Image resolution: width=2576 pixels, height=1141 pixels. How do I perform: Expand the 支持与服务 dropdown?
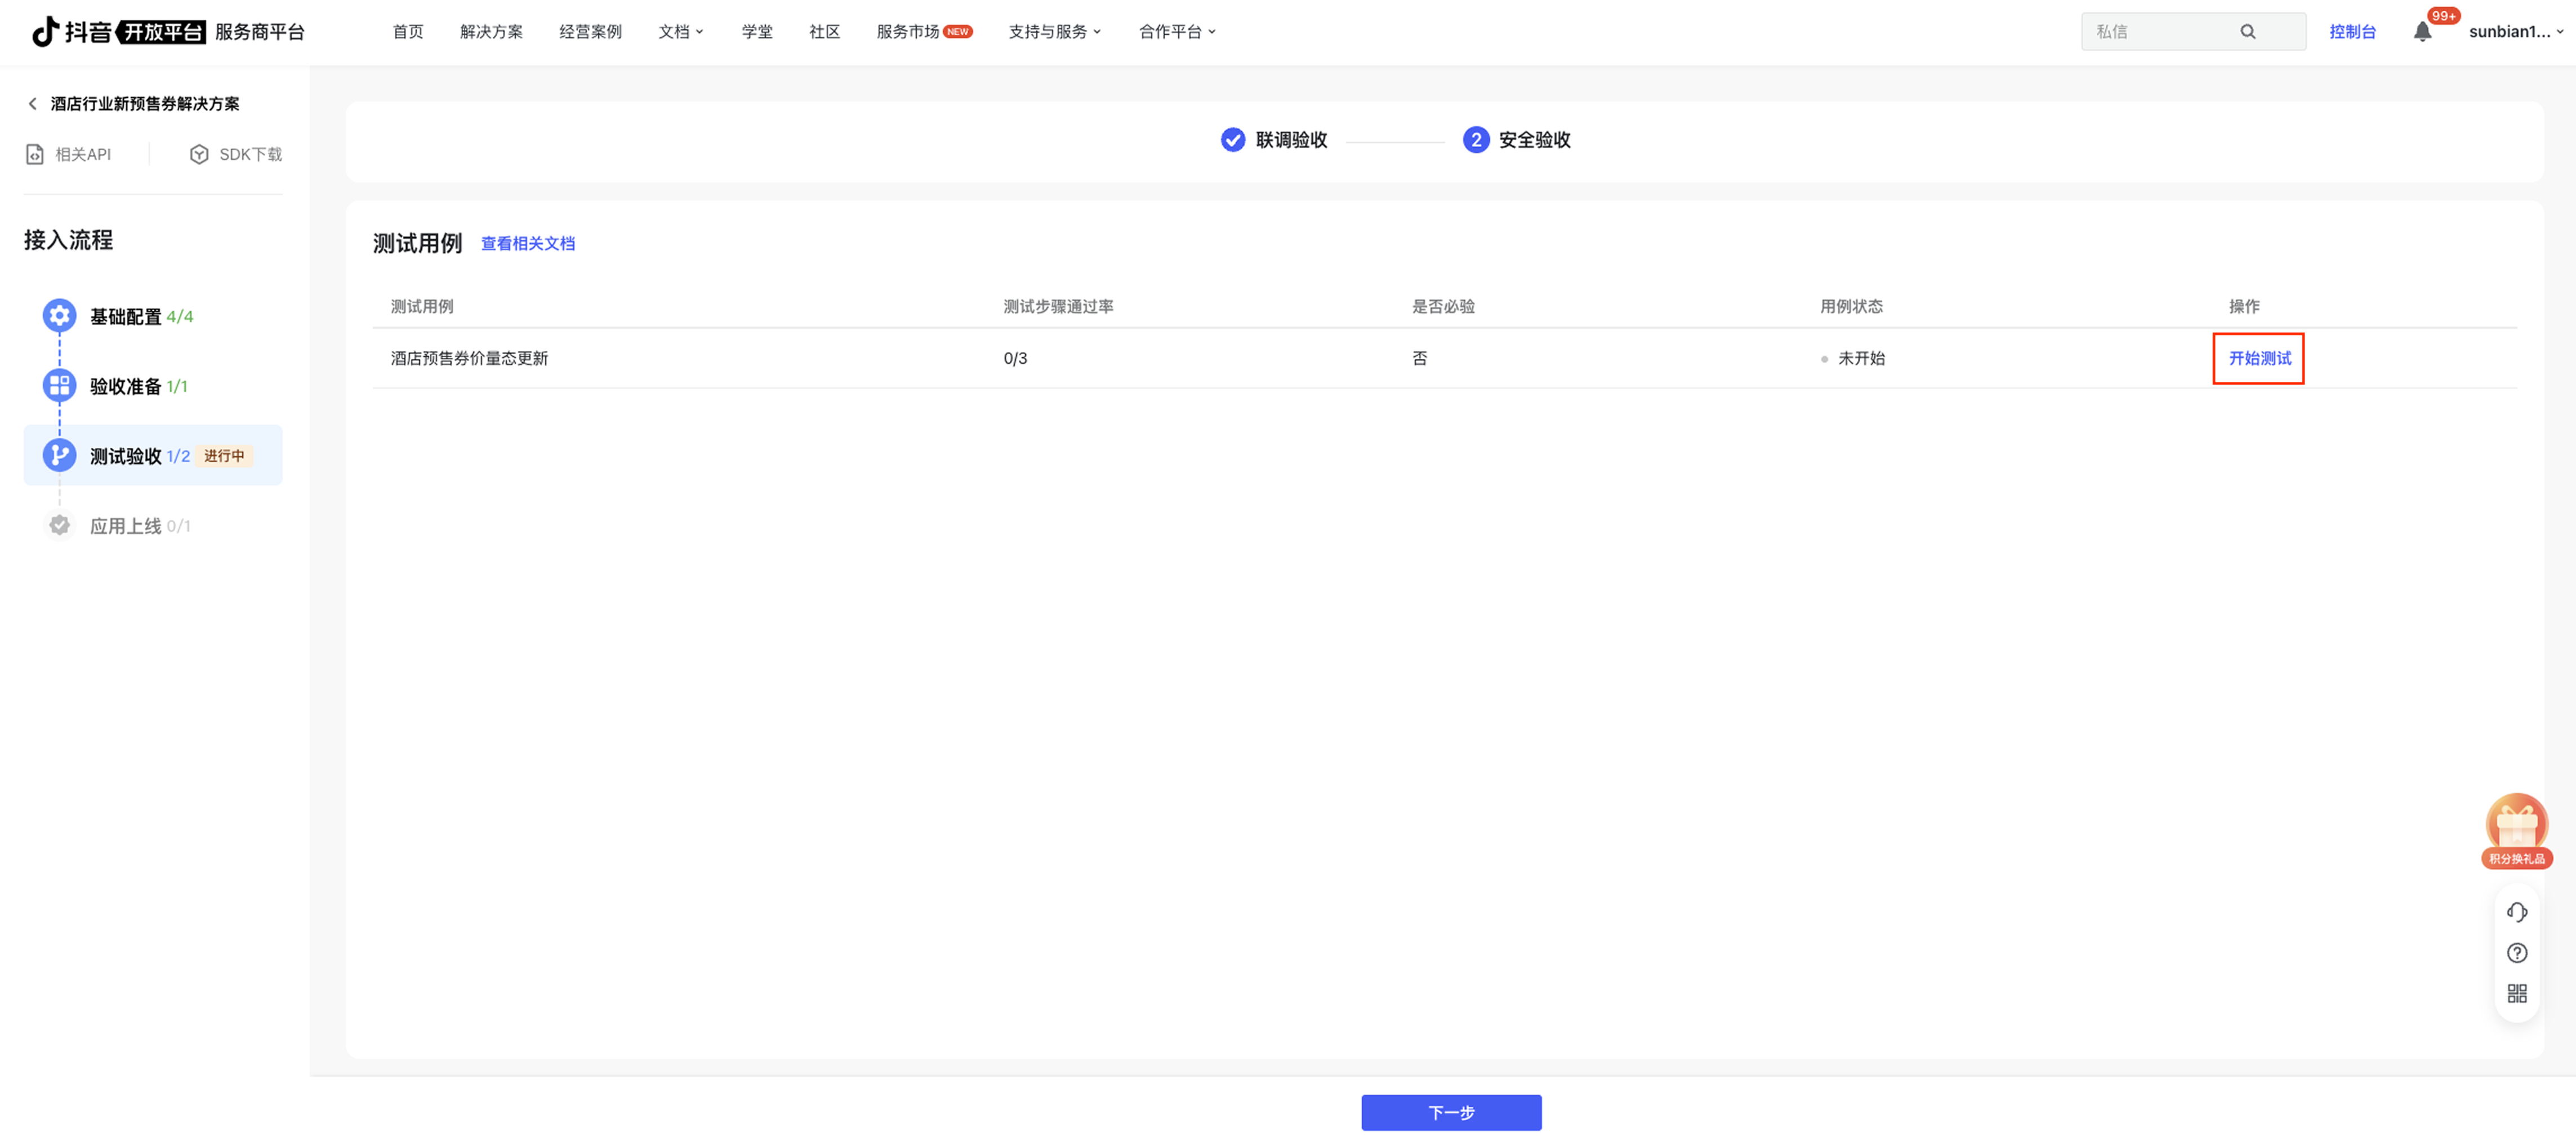click(x=1054, y=32)
